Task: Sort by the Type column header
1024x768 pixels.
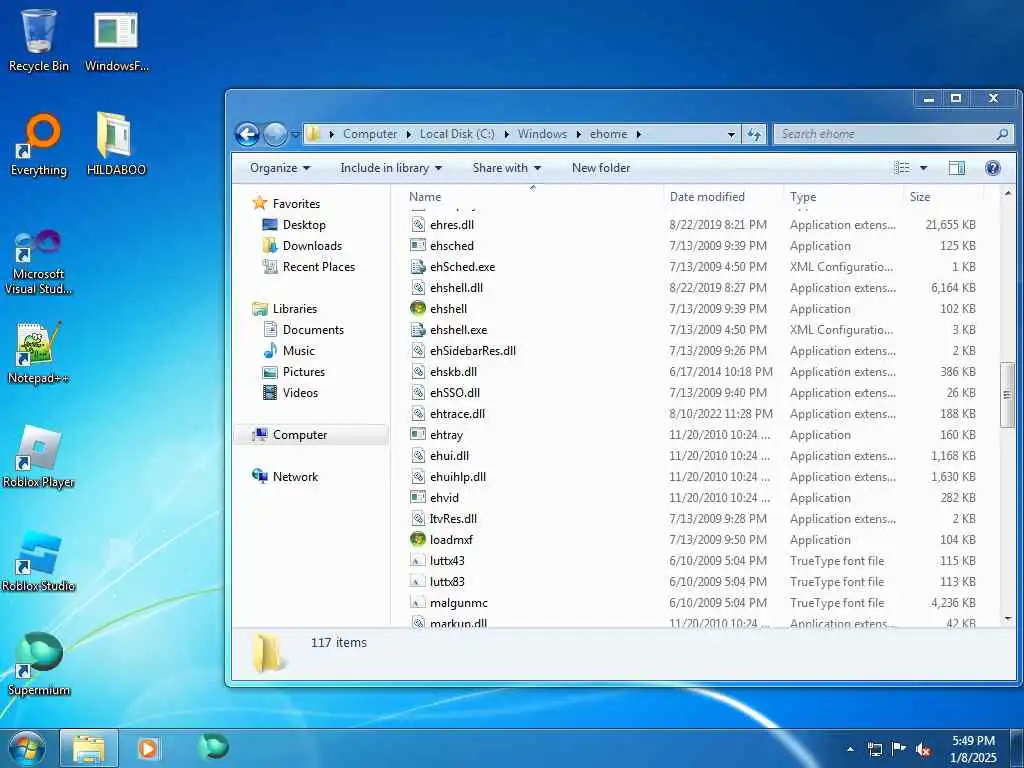Action: click(x=844, y=197)
